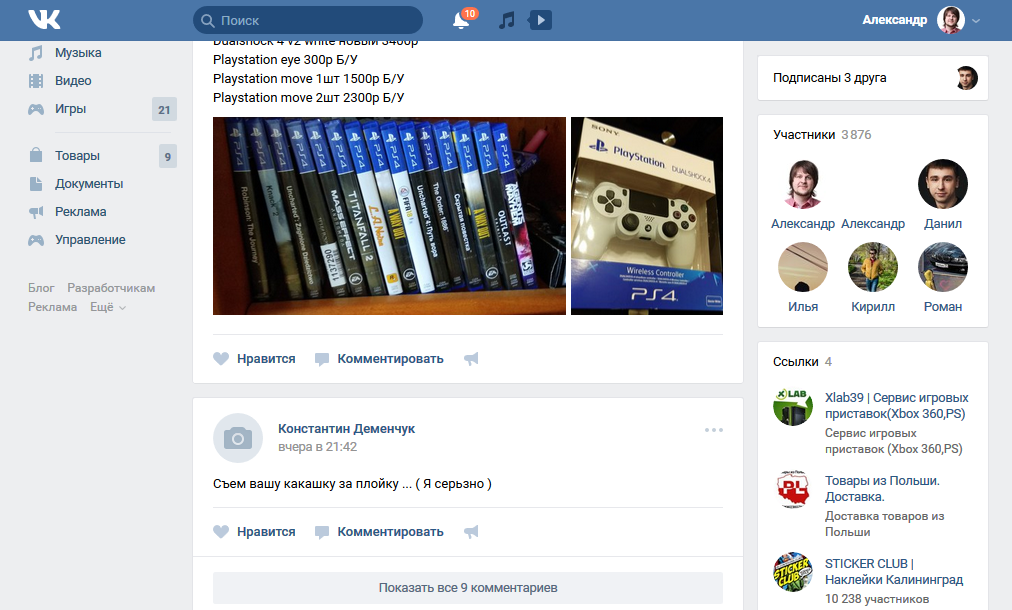Open Товары из Польши logo icon

(793, 490)
